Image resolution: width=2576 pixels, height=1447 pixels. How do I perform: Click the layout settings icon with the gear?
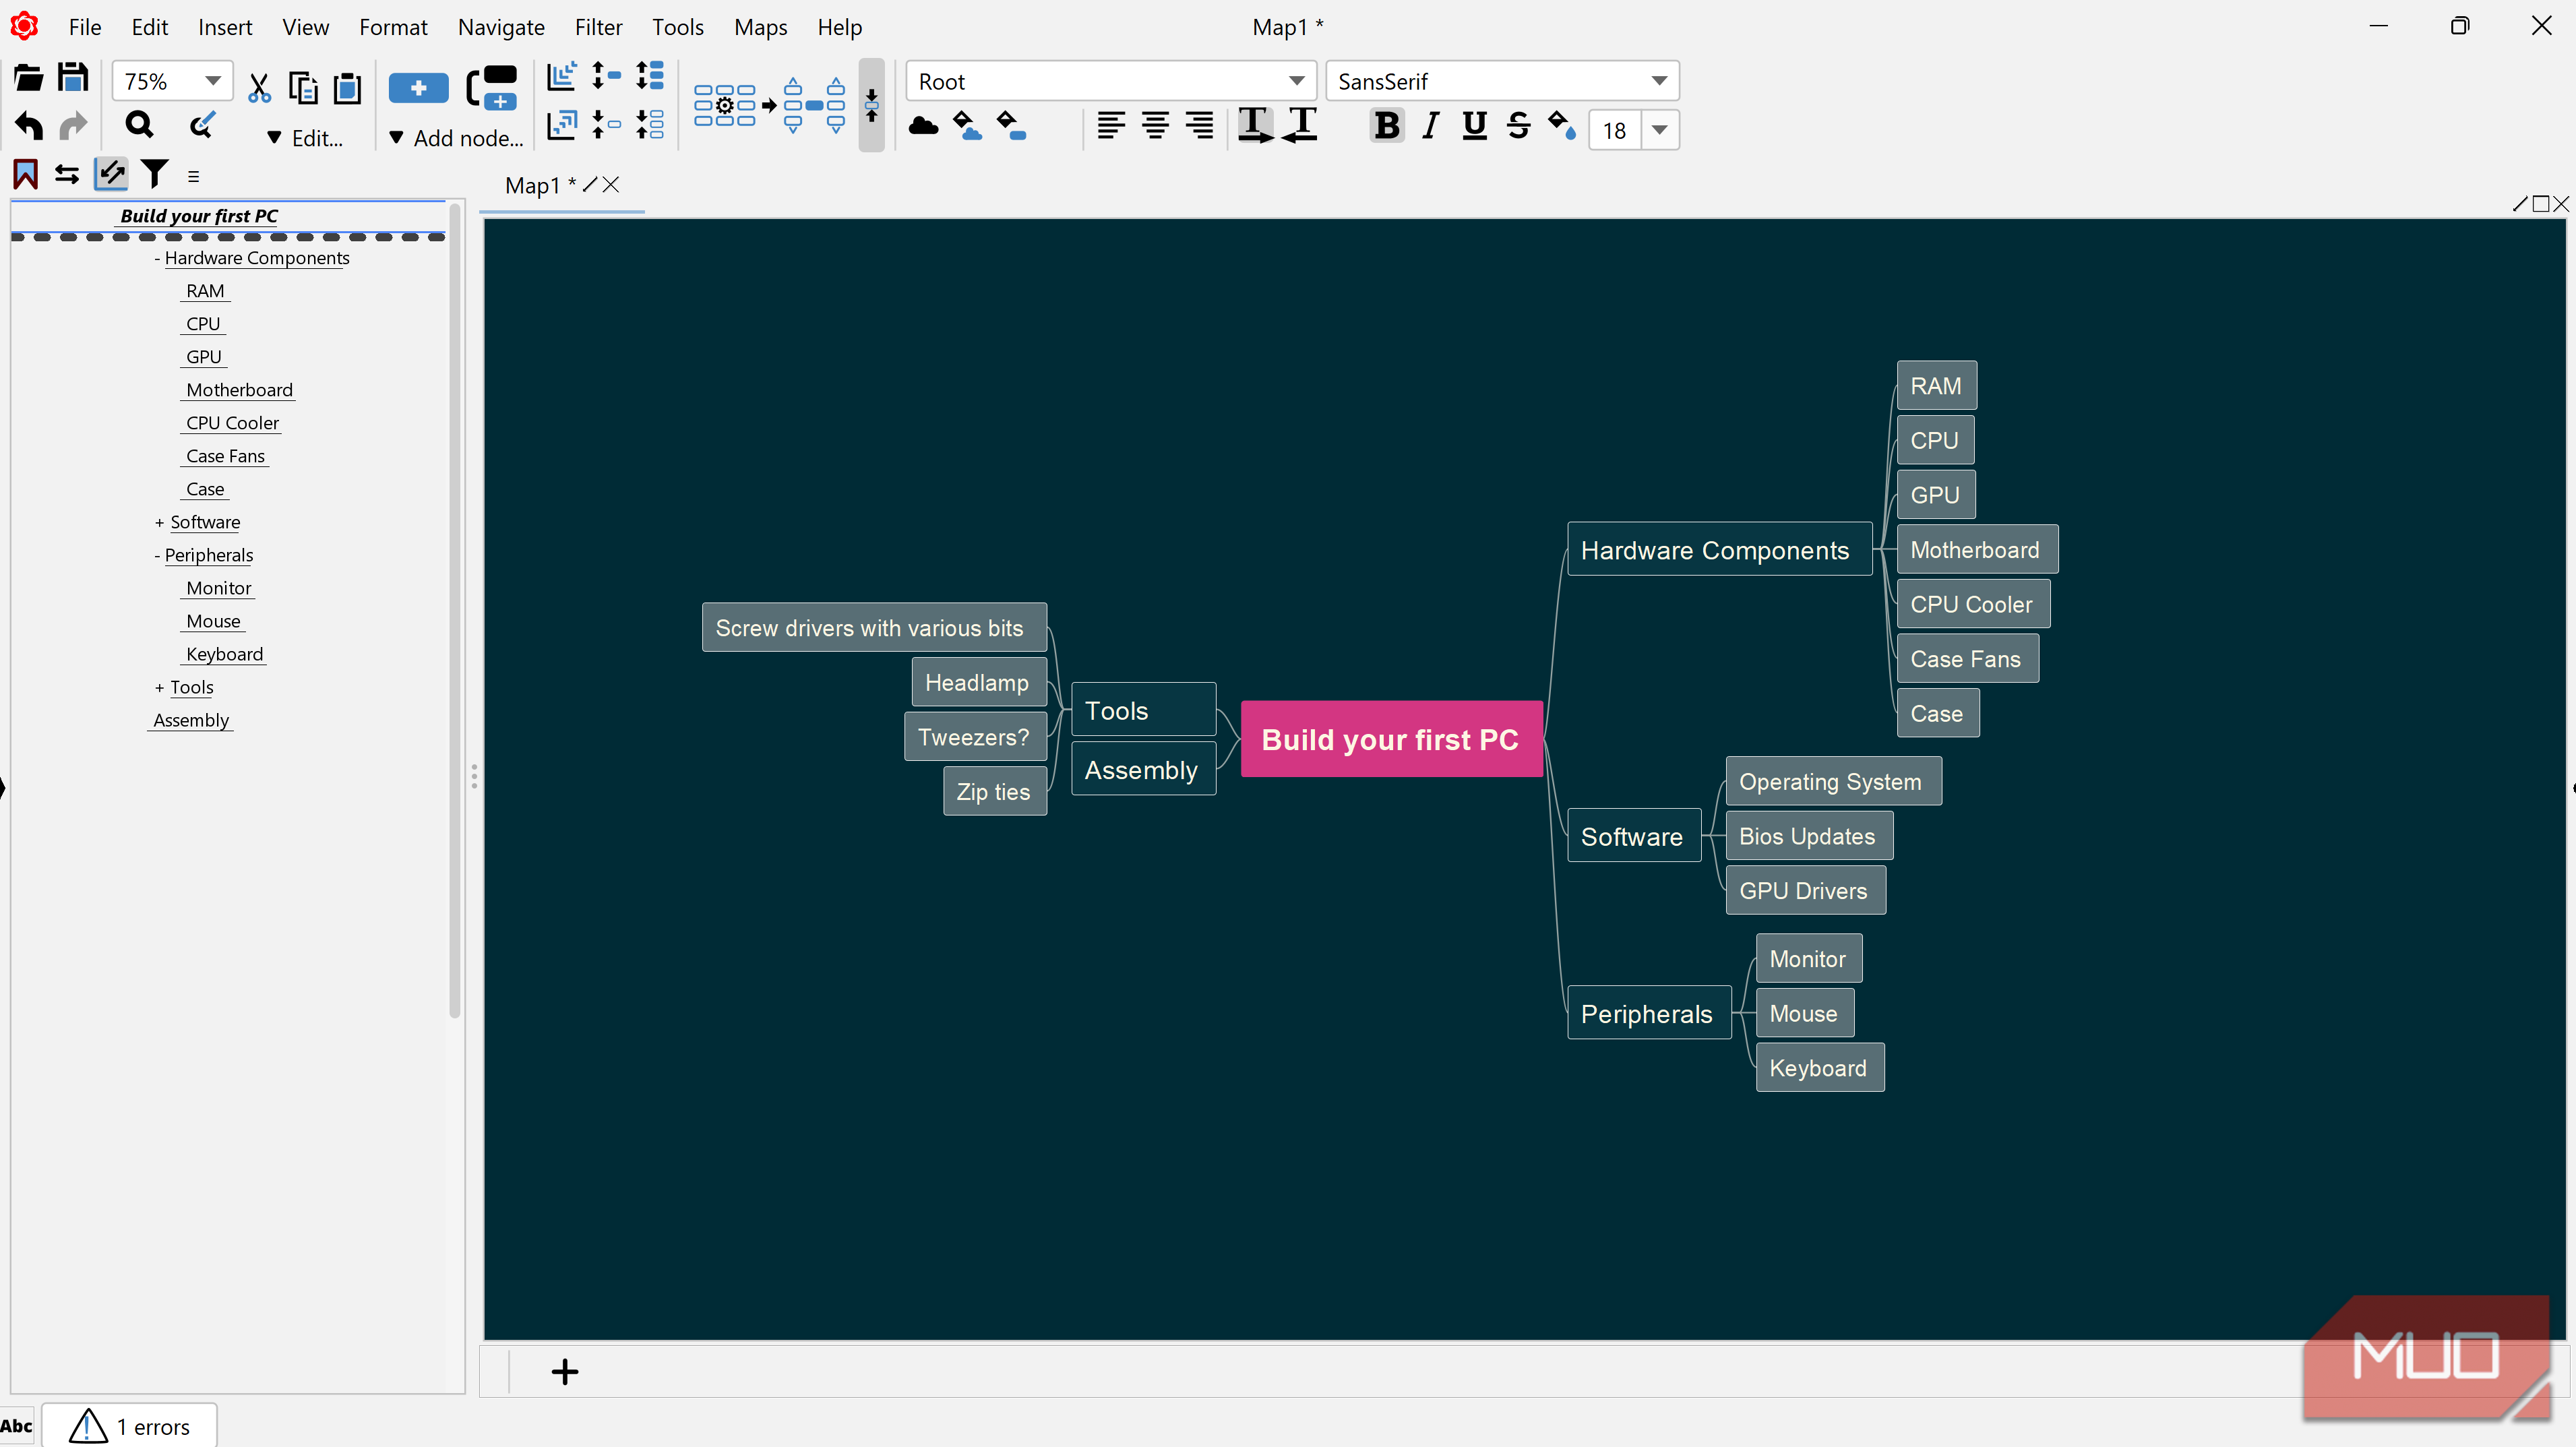tap(725, 105)
